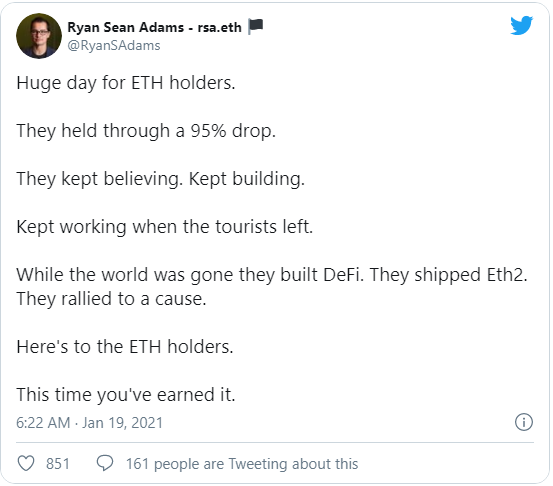Click the line 'Here's to the ETH holders.'
Viewport: 553px width, 486px height.
coord(125,347)
